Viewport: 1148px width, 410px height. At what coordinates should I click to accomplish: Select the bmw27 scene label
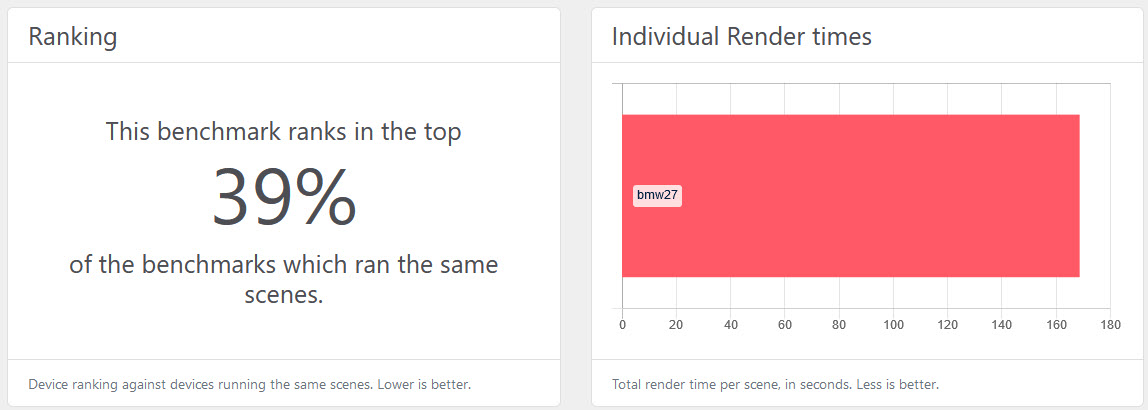pyautogui.click(x=657, y=195)
